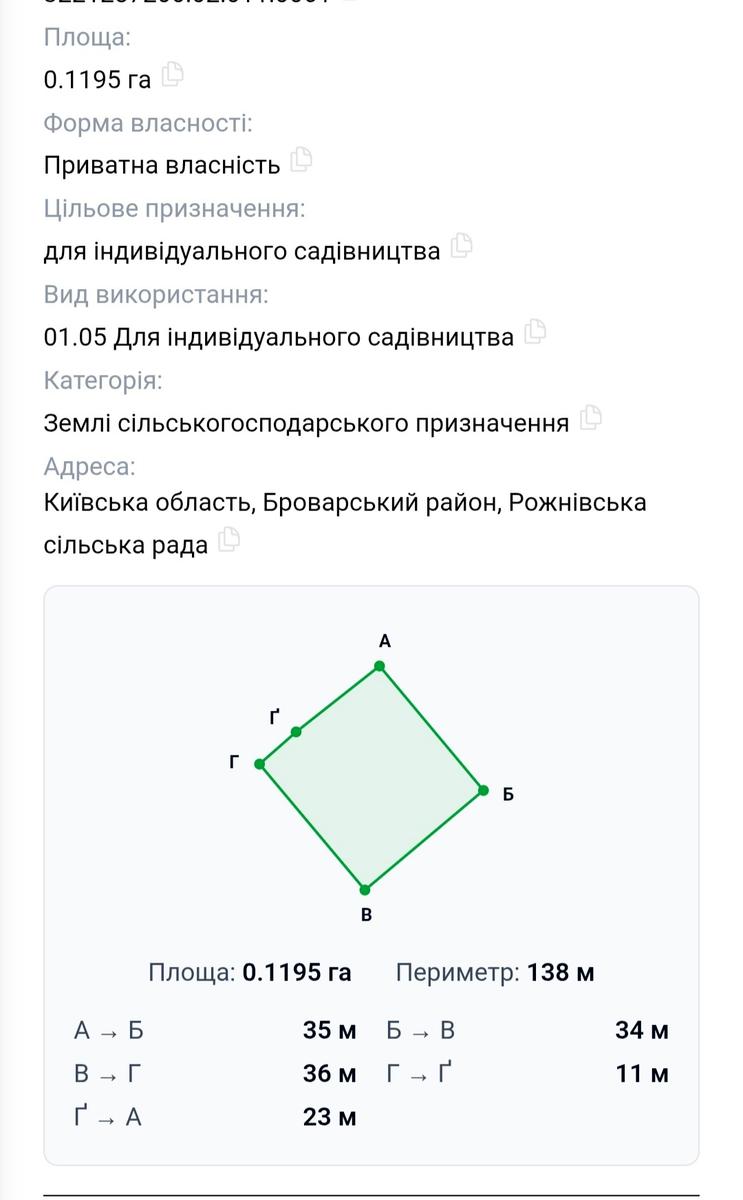
Task: Copy the land category text
Action: tap(590, 417)
